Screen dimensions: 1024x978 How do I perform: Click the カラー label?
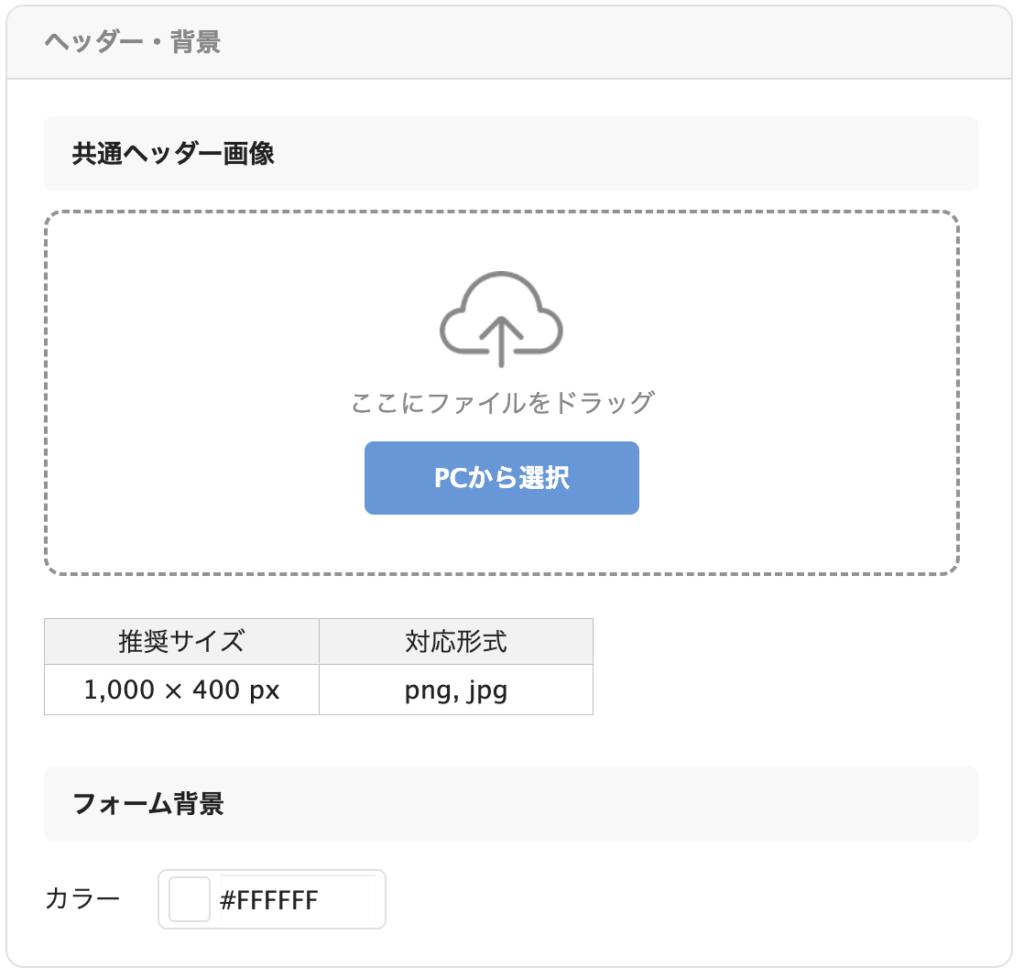(82, 899)
